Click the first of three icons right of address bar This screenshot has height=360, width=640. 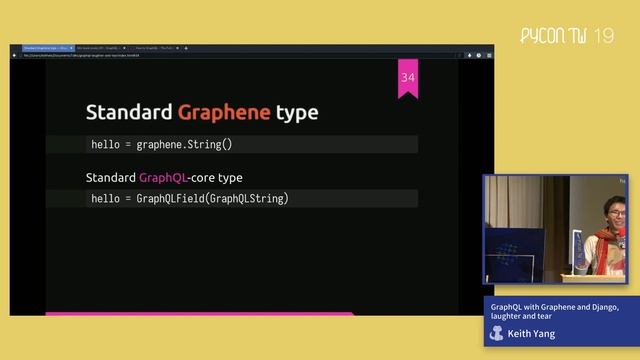[469, 55]
